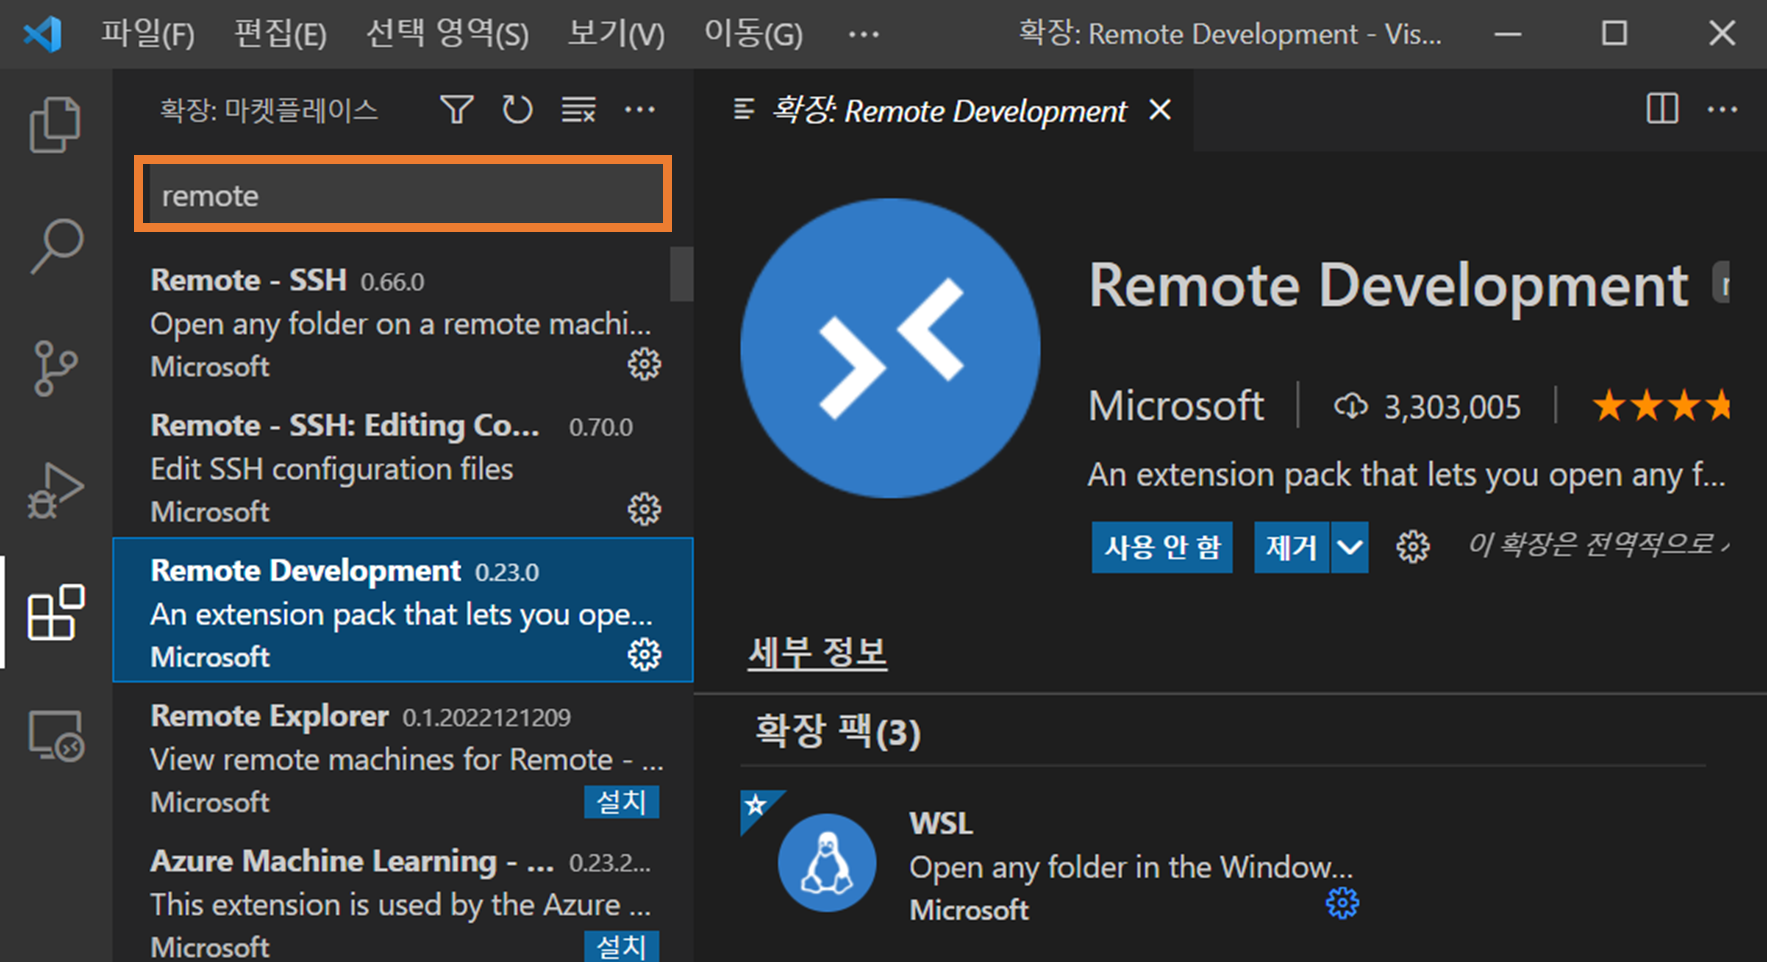This screenshot has width=1767, height=962.
Task: Open the 파일(F) menu
Action: [148, 34]
